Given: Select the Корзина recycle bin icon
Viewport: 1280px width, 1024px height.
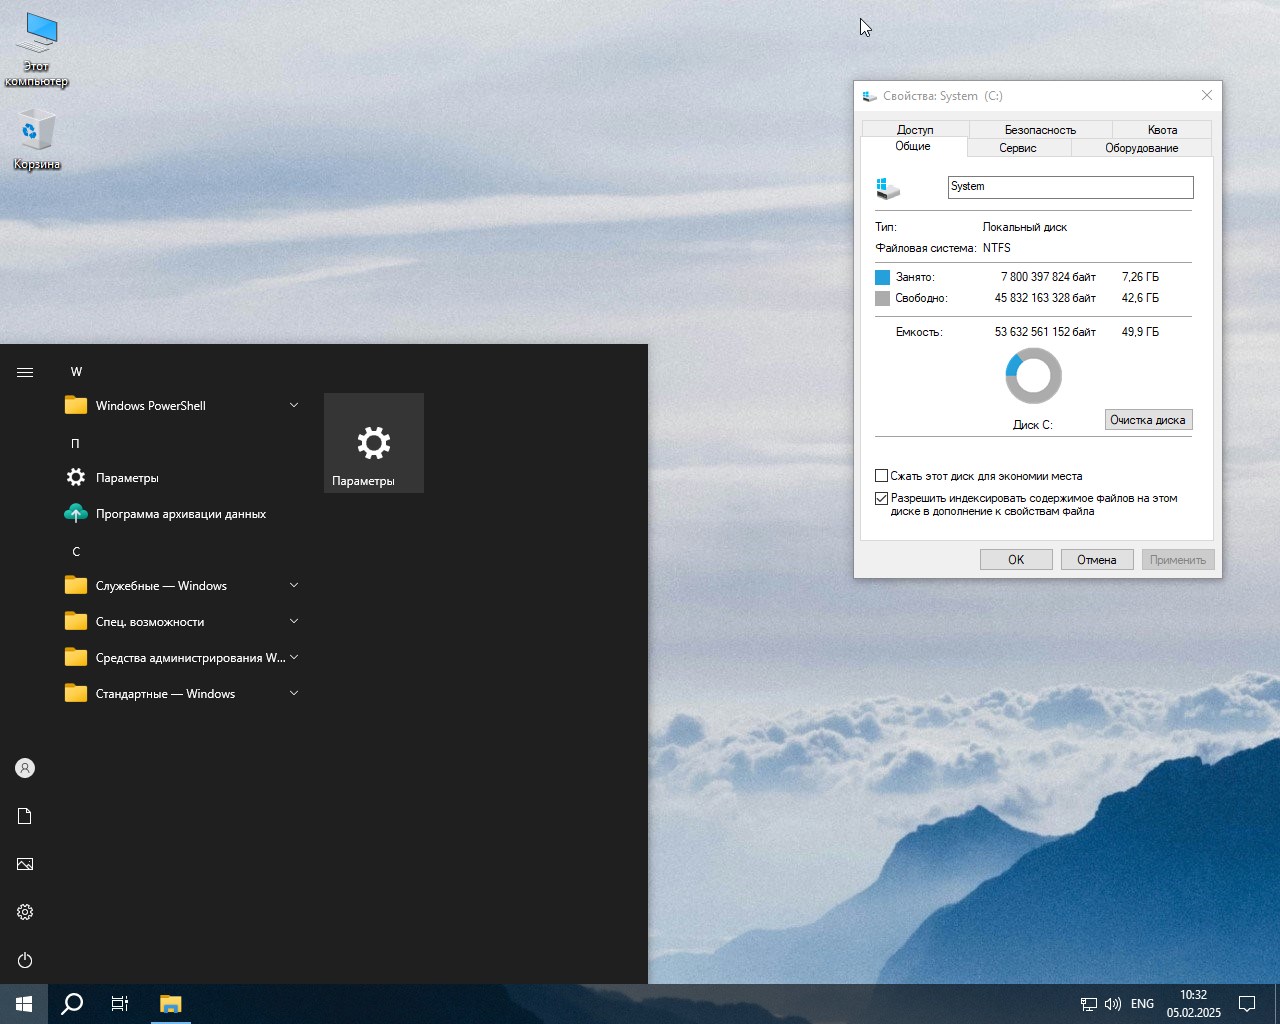Looking at the screenshot, I should (37, 141).
